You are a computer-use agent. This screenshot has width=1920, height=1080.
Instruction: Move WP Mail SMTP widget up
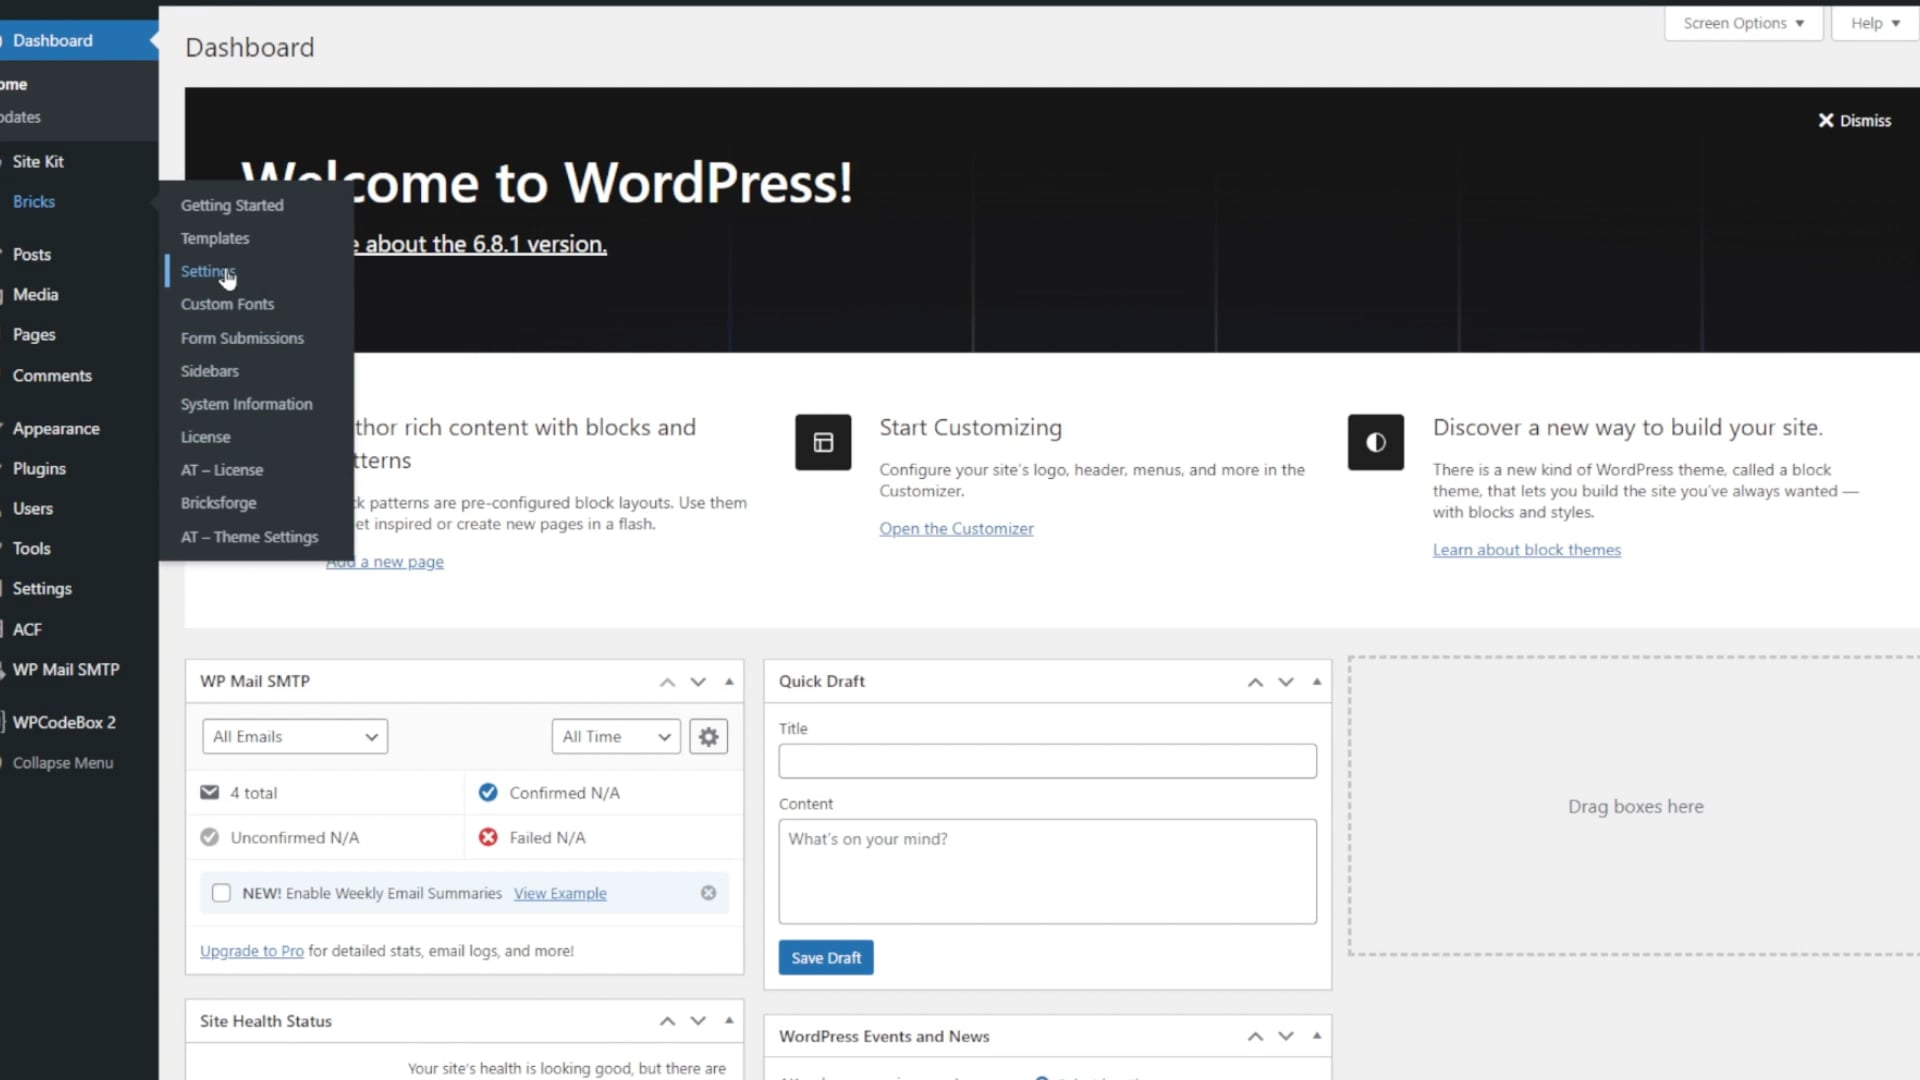click(x=667, y=682)
